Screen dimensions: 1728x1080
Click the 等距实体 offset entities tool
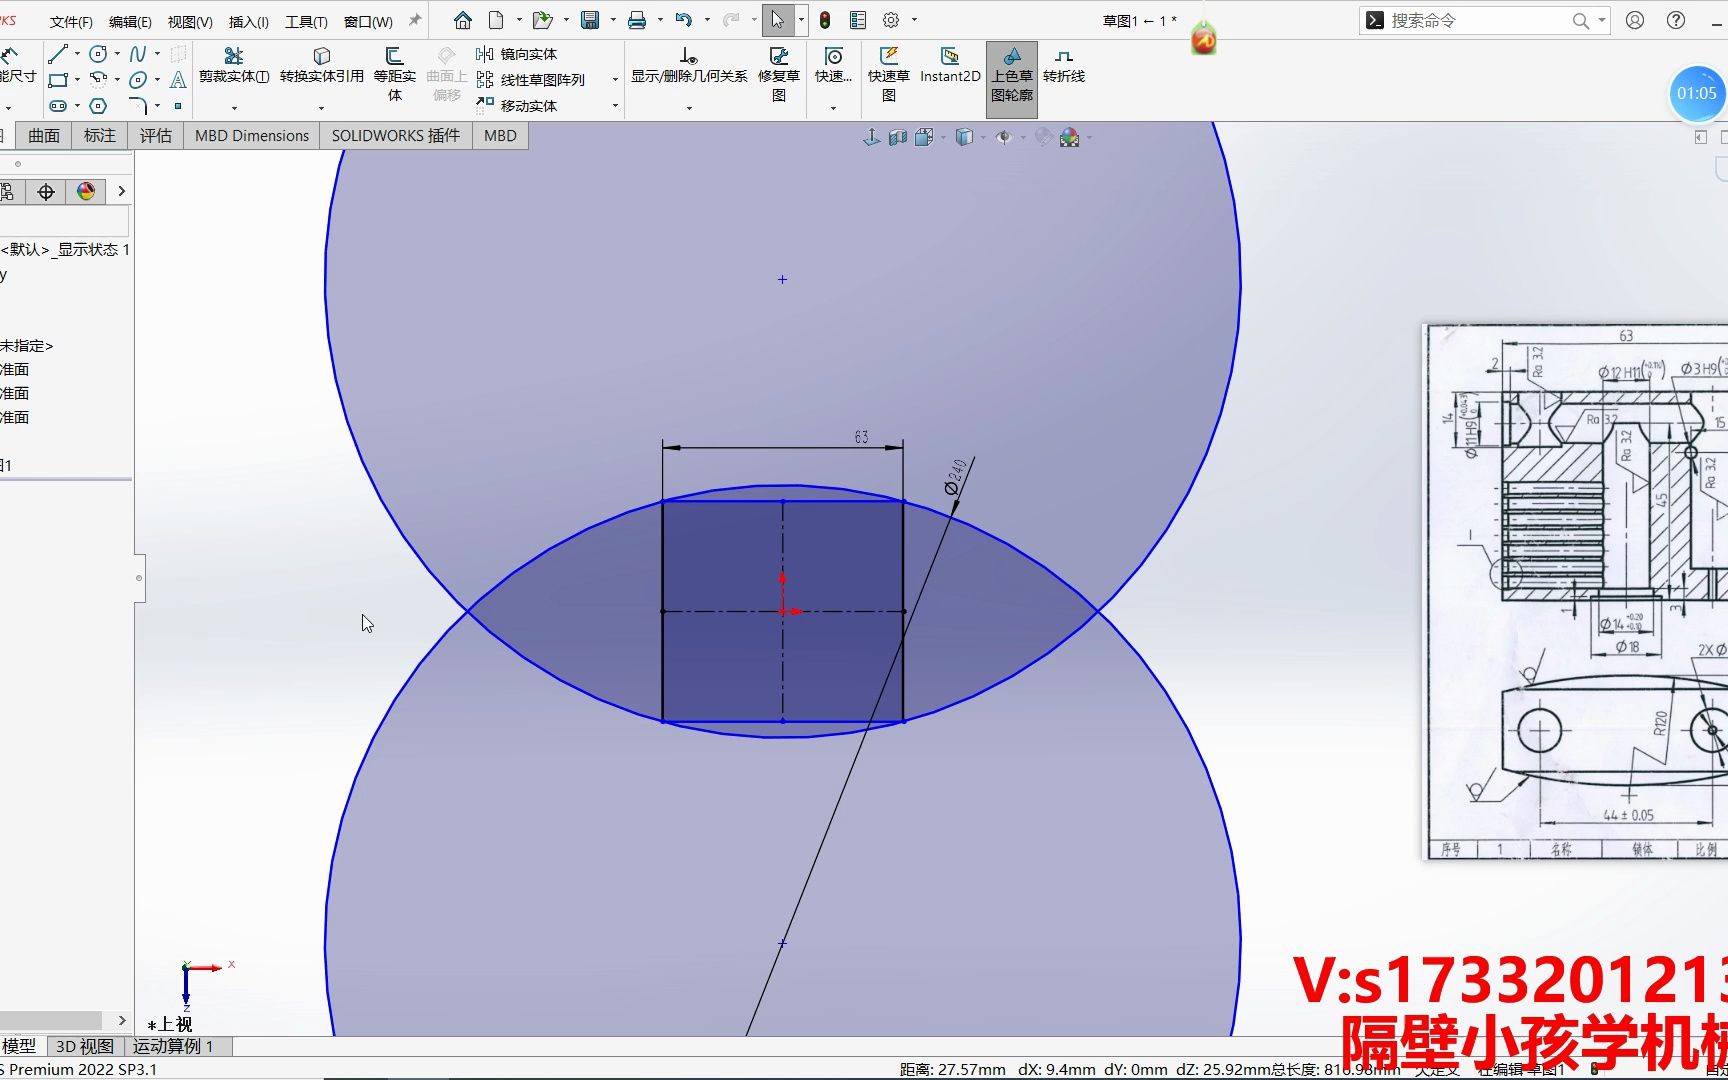click(395, 74)
